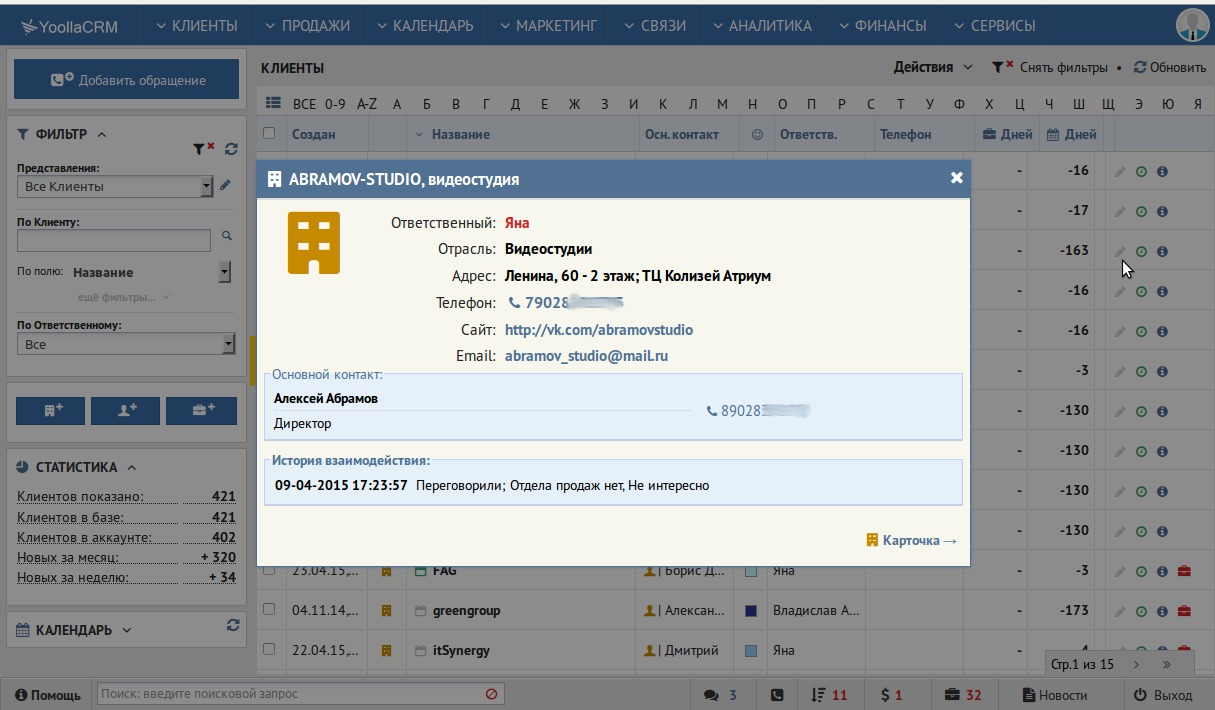Open the МАРКЕТИНГ menu
Viewport: 1215px width, 710px height.
(x=548, y=26)
